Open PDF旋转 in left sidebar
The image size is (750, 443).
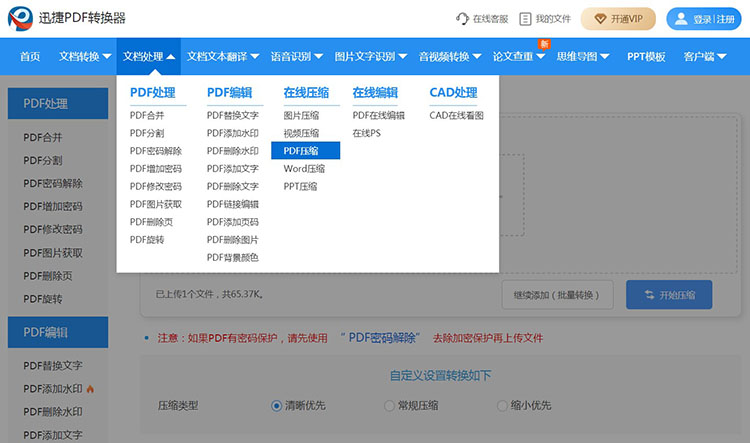43,299
